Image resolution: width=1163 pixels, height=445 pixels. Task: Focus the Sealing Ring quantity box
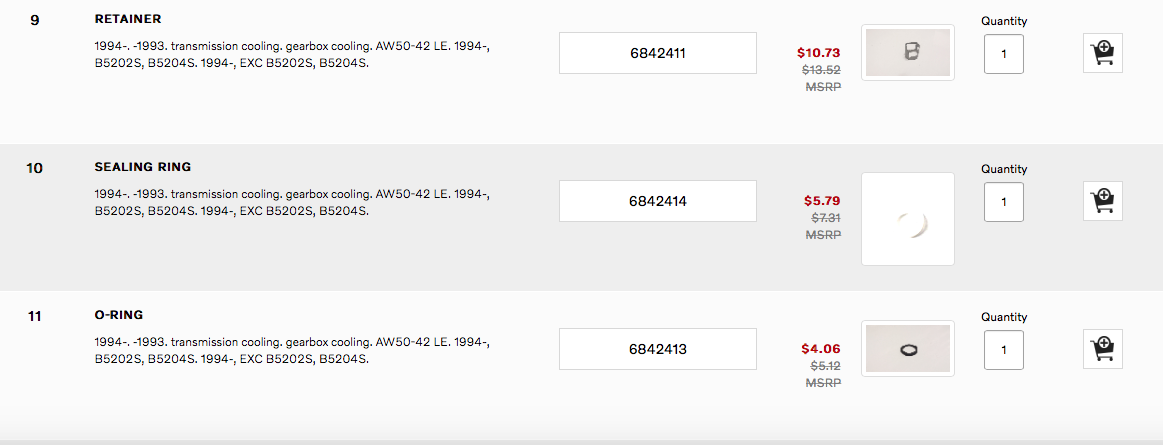click(x=1003, y=201)
